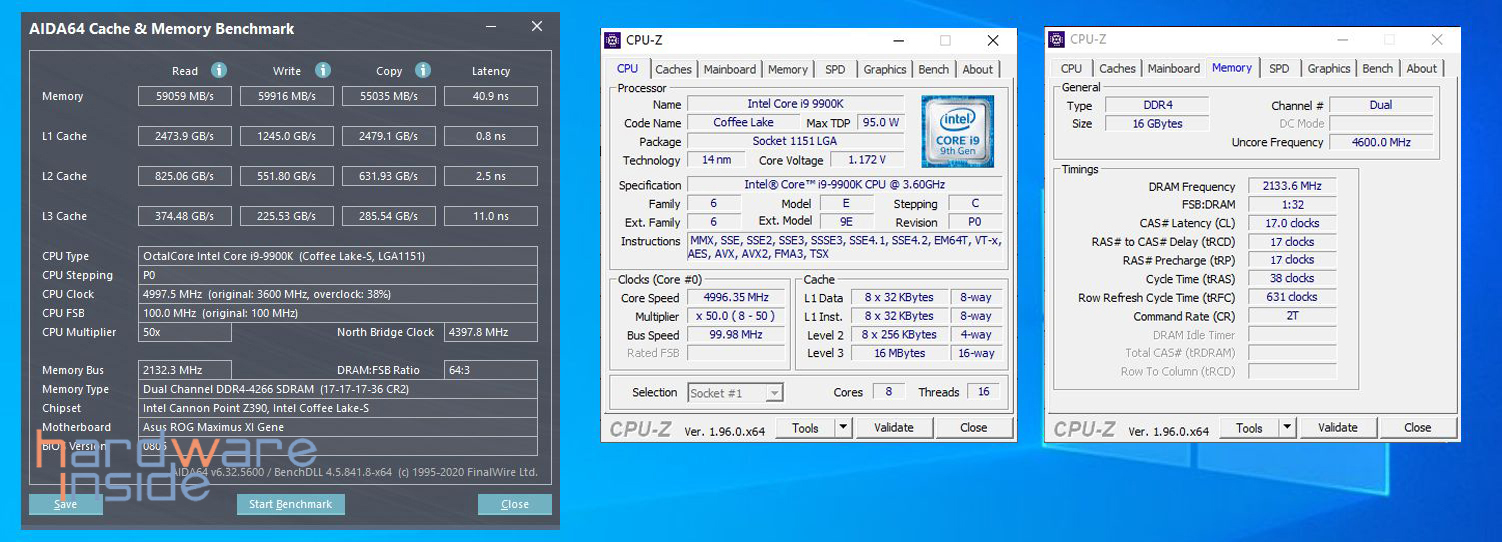The width and height of the screenshot is (1502, 542).
Task: Click Tools button in left CPU-Z
Action: tap(805, 427)
